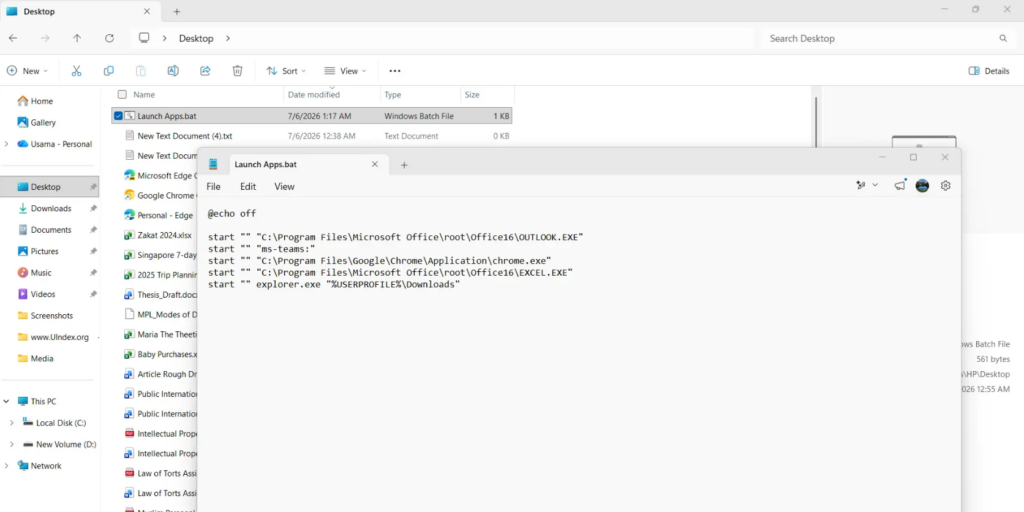
Task: Click the Explorer file list vertical scrollbar
Action: (815, 122)
